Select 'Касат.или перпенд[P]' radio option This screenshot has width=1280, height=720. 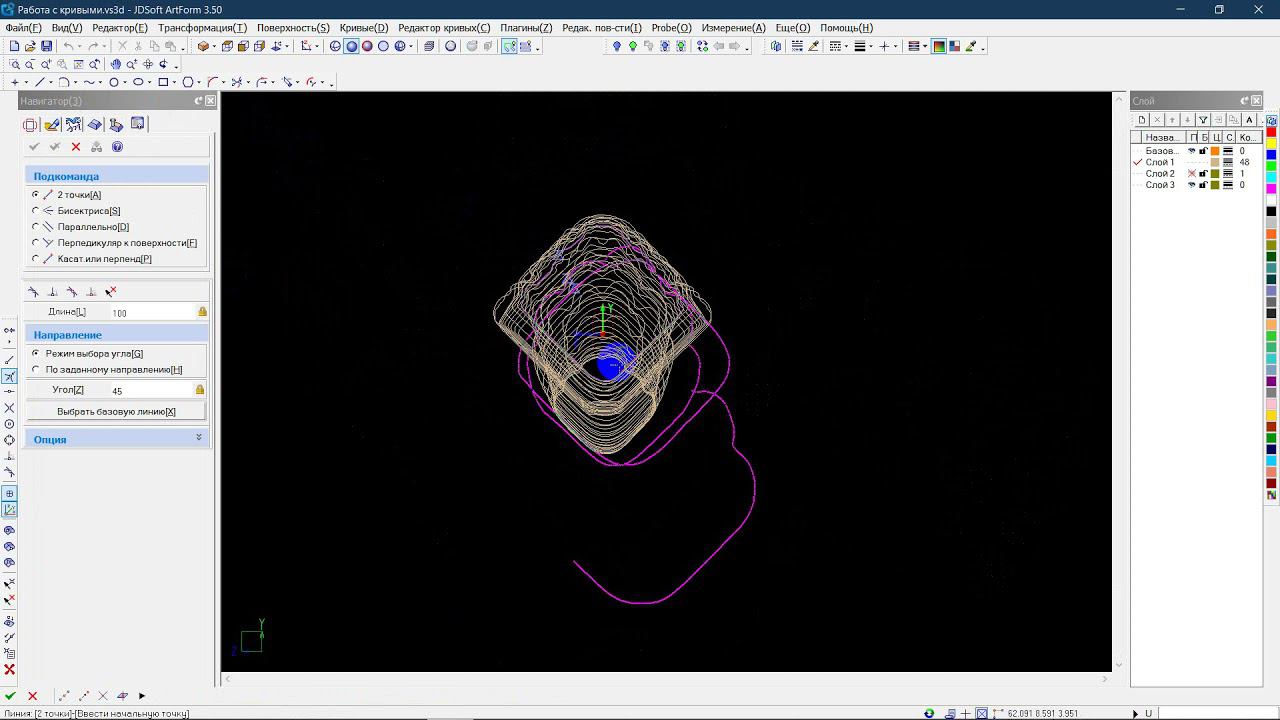36,259
